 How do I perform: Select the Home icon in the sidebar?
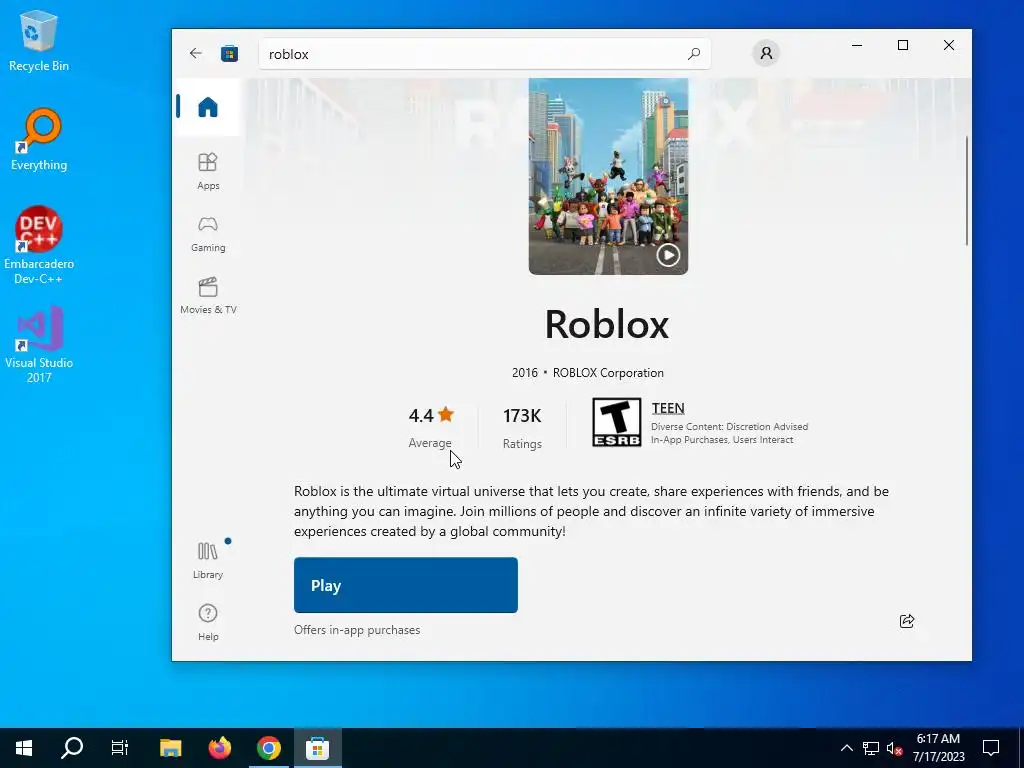208,107
